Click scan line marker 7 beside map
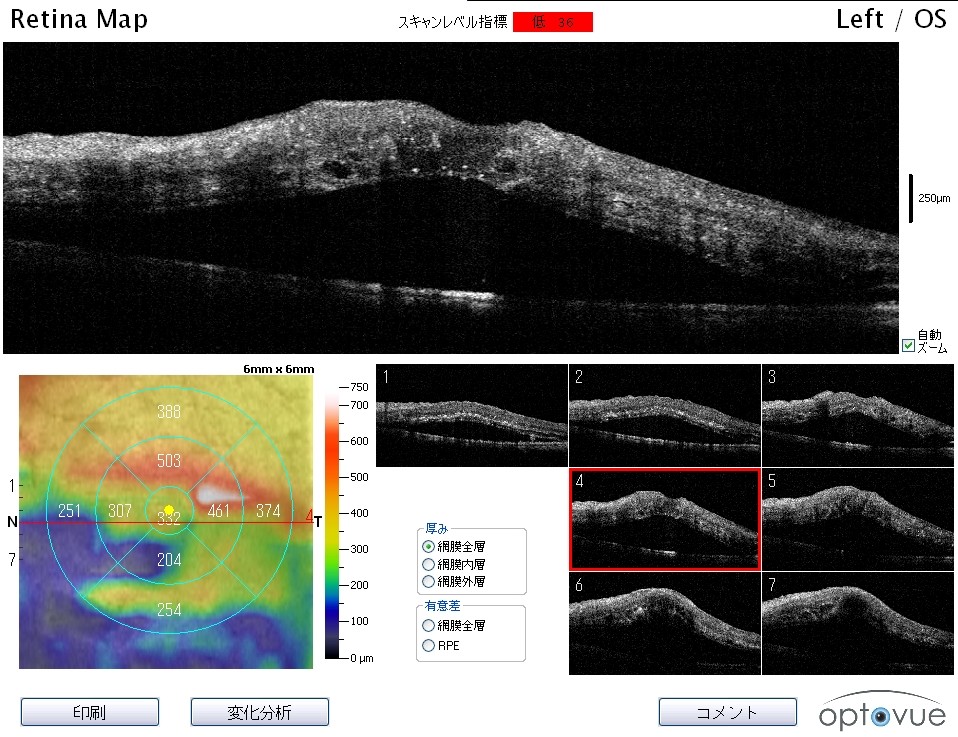Viewport: 958px width, 737px height. (x=12, y=559)
